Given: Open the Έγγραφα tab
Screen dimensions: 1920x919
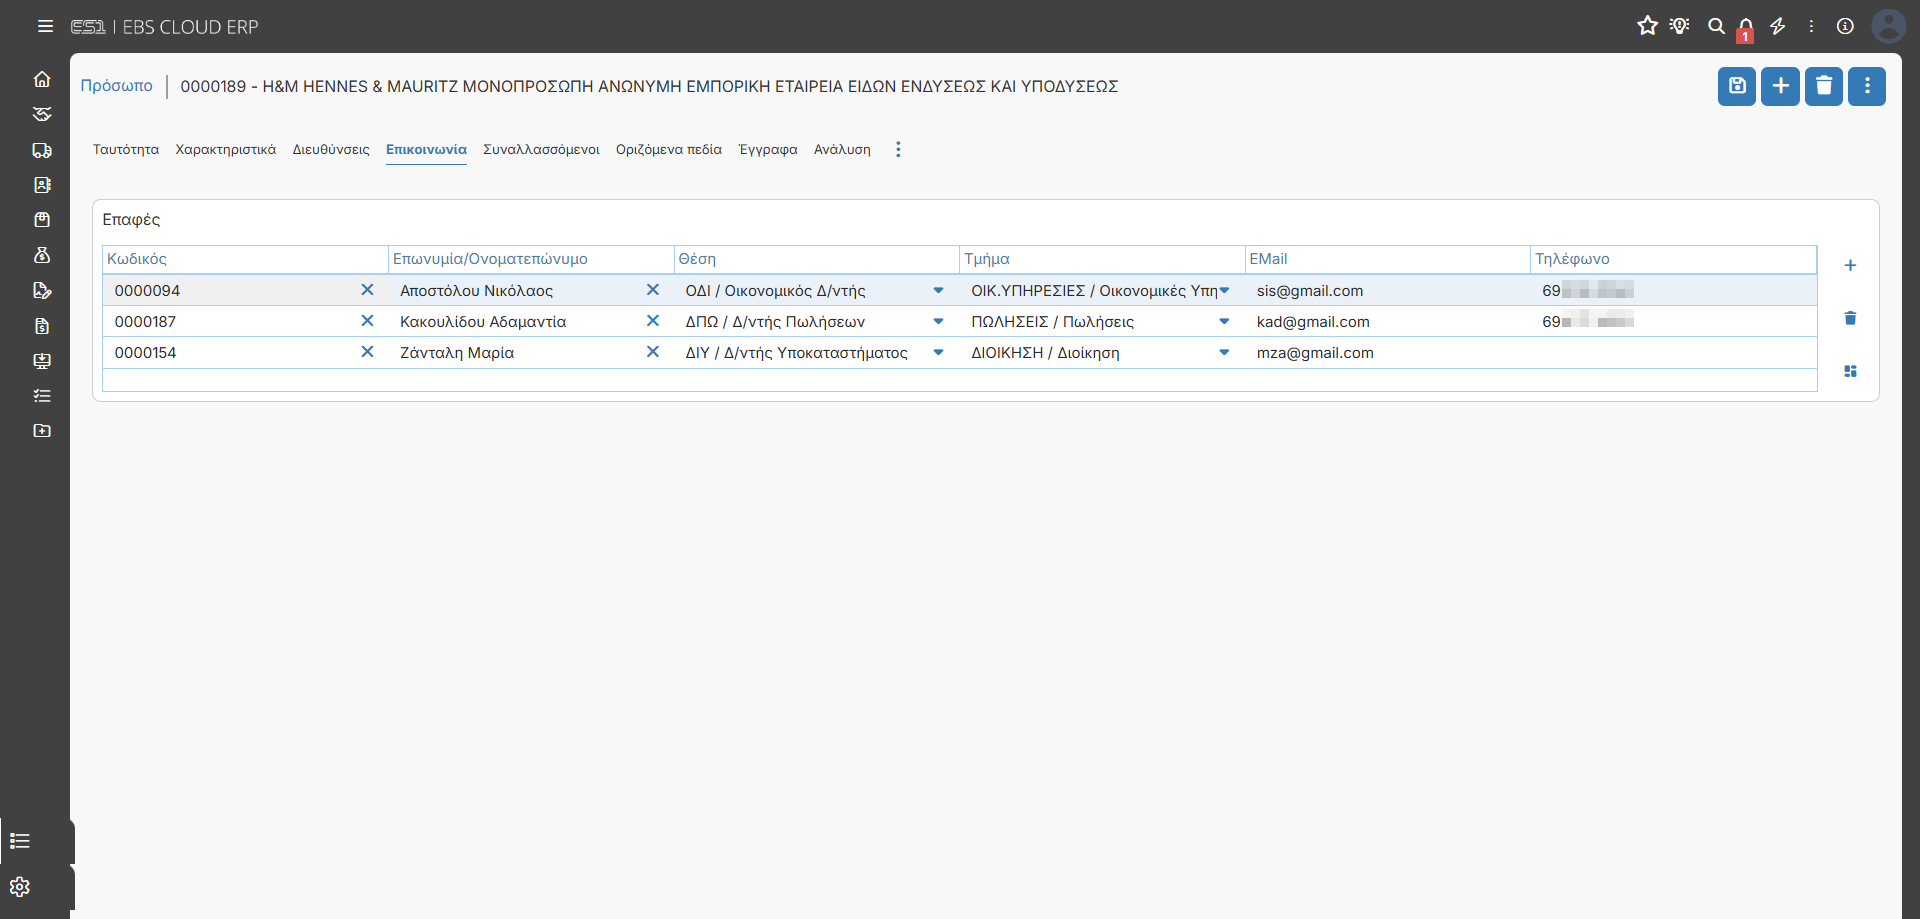Looking at the screenshot, I should click(768, 150).
